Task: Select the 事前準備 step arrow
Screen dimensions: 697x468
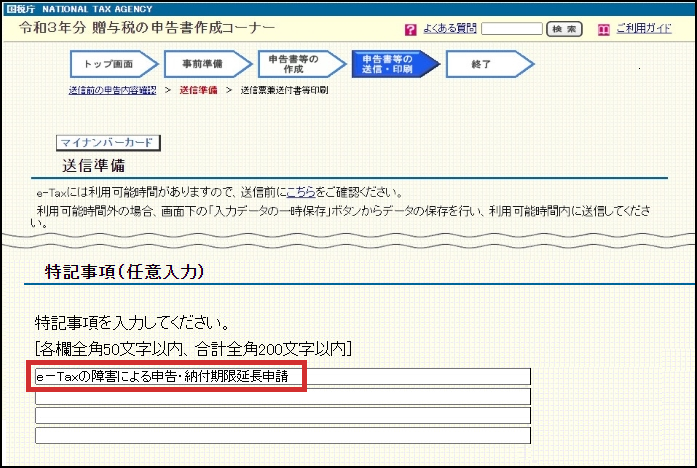Action: pyautogui.click(x=208, y=64)
